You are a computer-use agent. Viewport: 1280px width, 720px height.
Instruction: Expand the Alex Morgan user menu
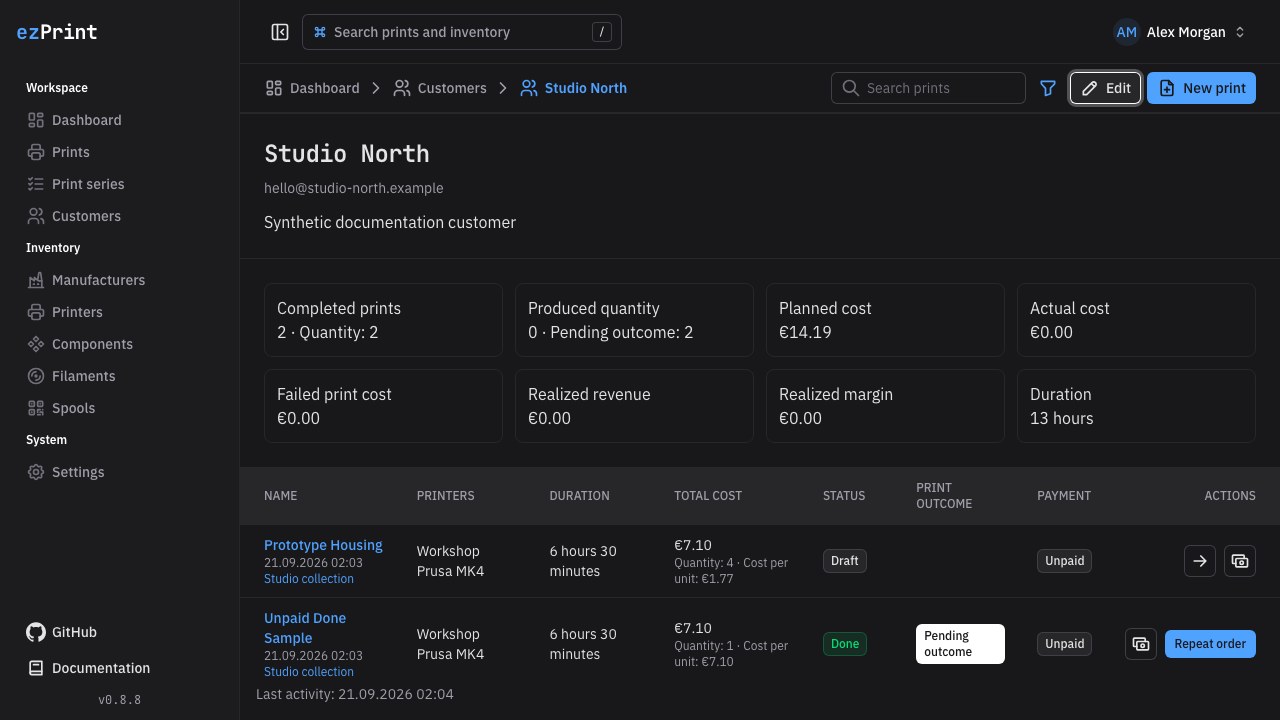click(x=1181, y=32)
